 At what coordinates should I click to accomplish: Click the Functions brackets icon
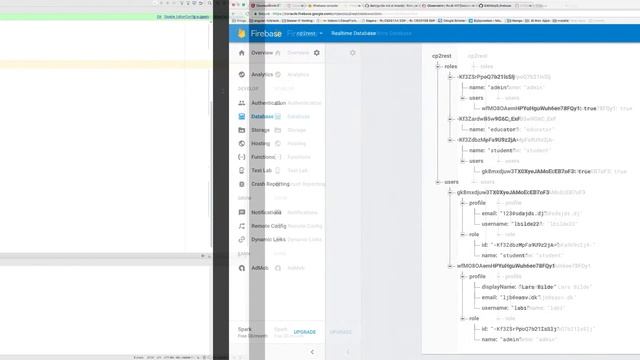pyautogui.click(x=242, y=157)
